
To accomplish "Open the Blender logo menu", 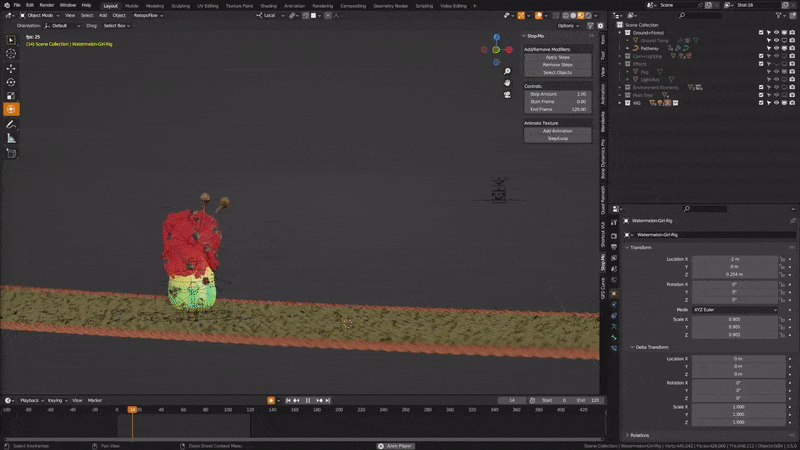I will 6,5.
